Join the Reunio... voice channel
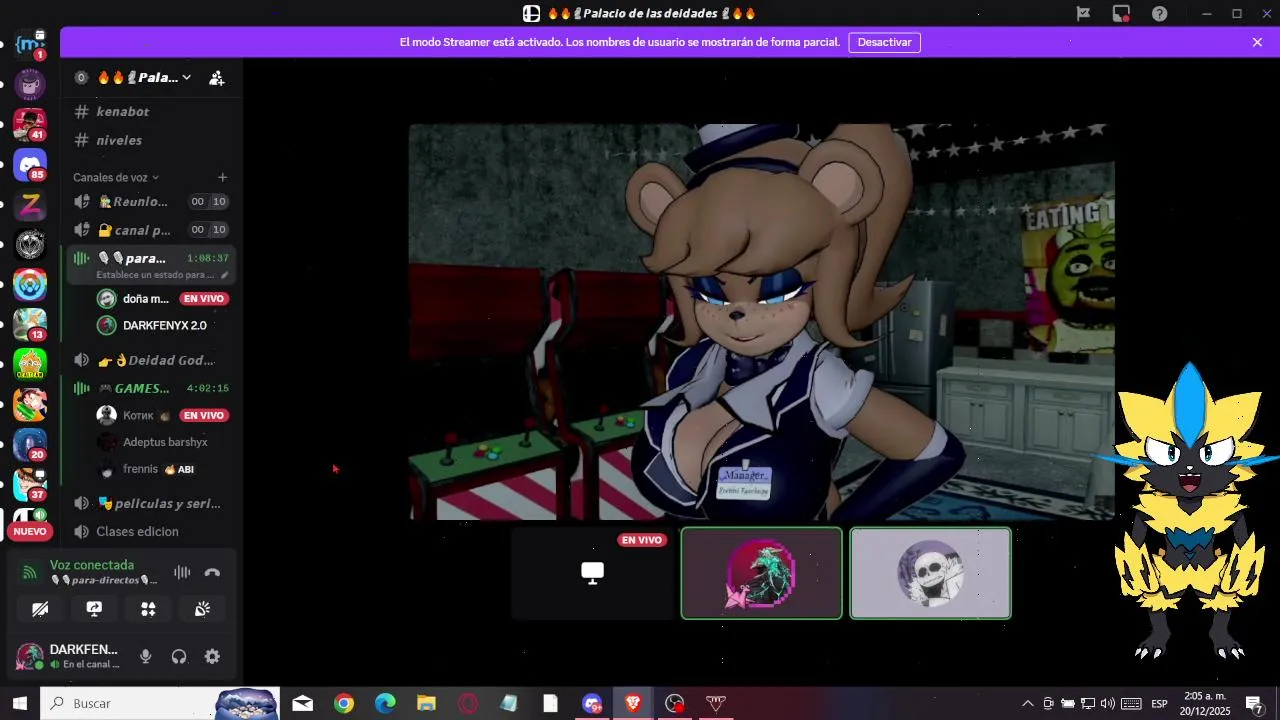Screen dimensions: 1280x720 click(x=150, y=202)
